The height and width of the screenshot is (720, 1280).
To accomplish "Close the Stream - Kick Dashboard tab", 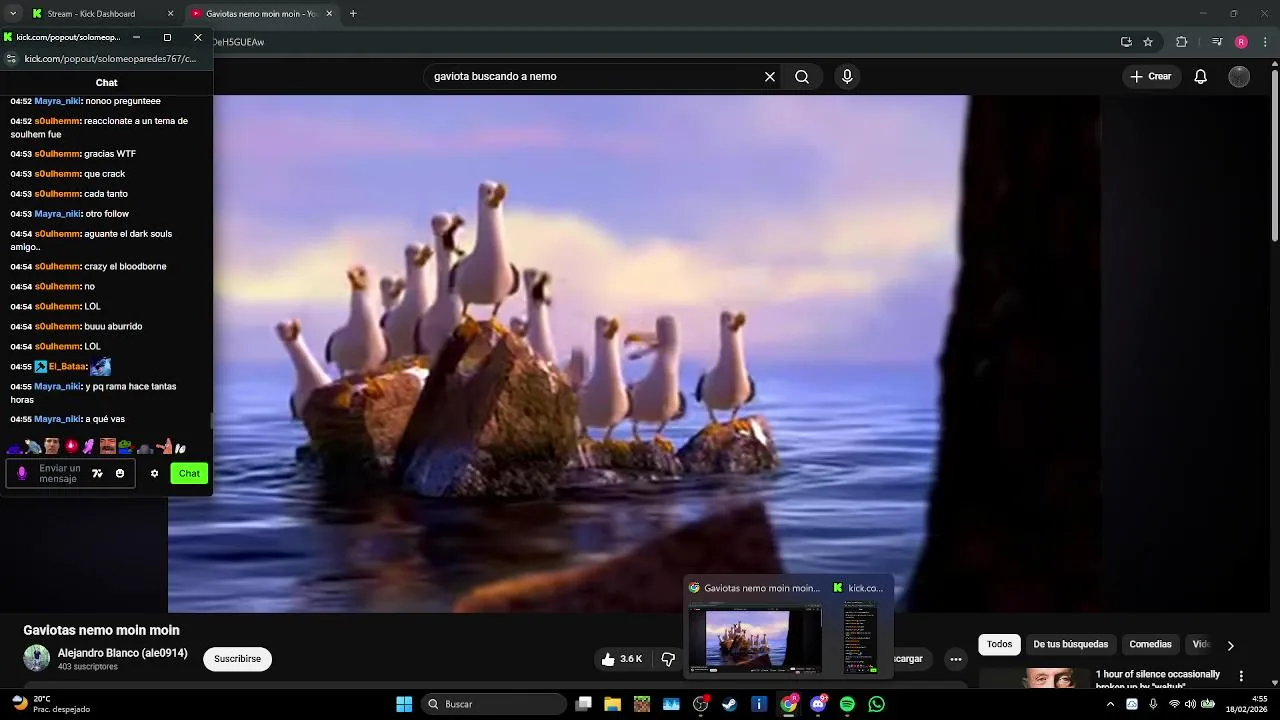I will (170, 14).
